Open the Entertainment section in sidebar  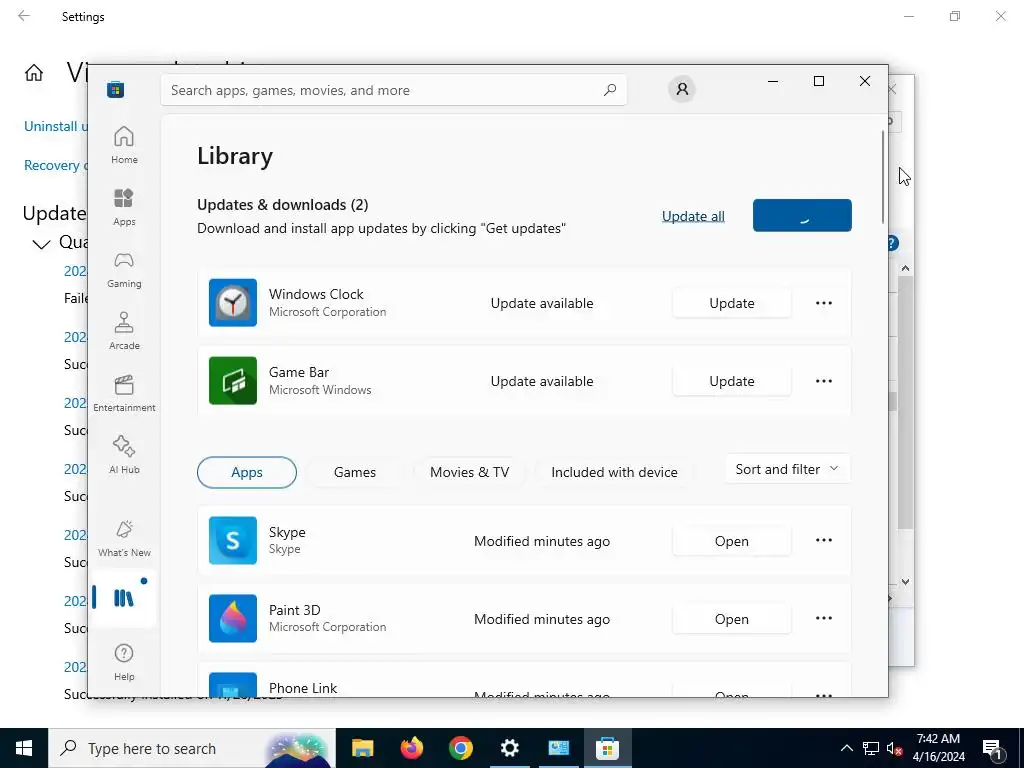(124, 393)
